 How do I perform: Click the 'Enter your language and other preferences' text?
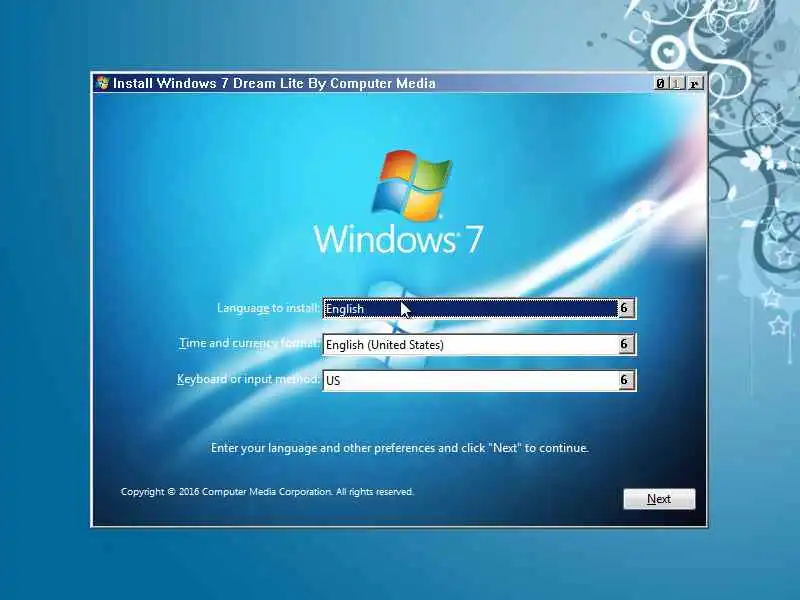coord(399,448)
